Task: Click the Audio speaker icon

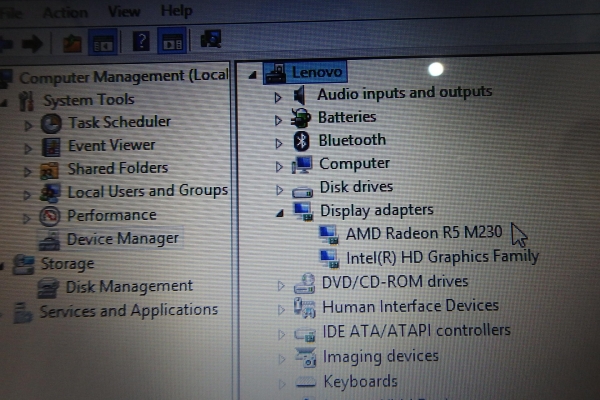Action: pyautogui.click(x=300, y=95)
